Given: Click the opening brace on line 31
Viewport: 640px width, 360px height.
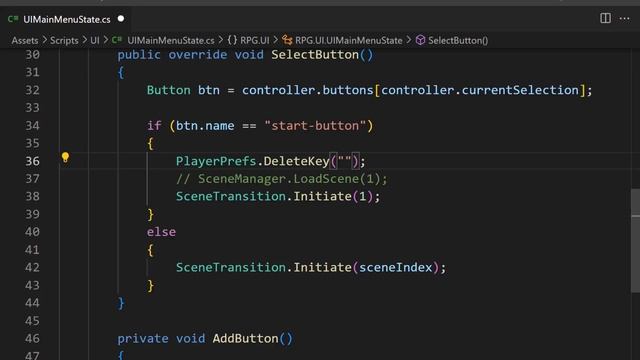Looking at the screenshot, I should (x=121, y=73).
